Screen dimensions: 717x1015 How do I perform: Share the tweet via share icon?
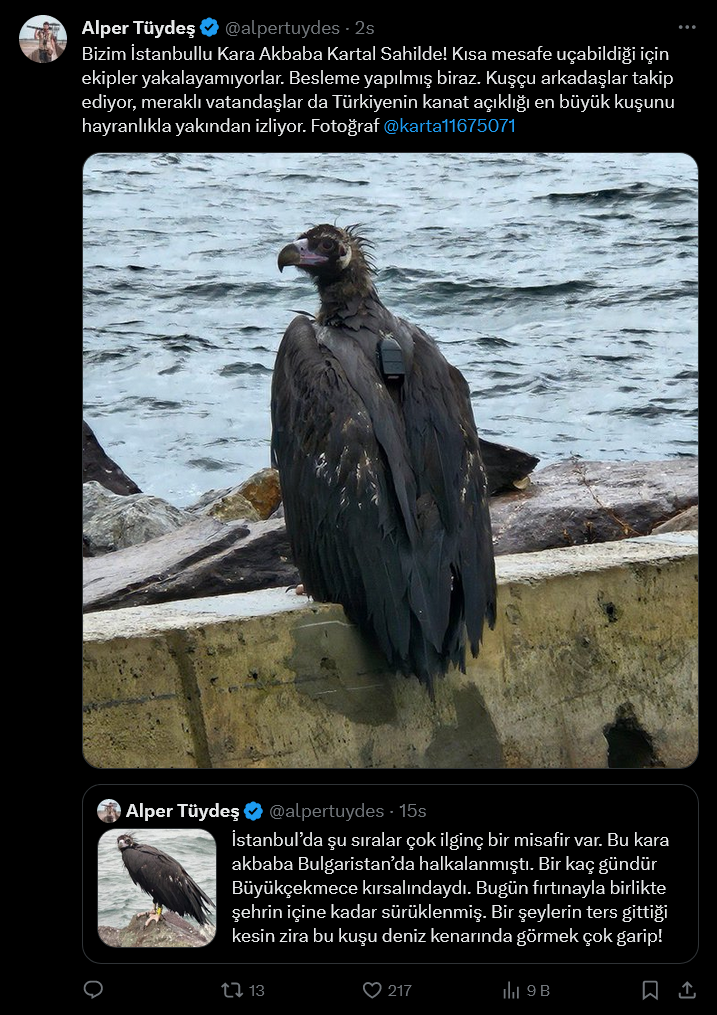687,990
